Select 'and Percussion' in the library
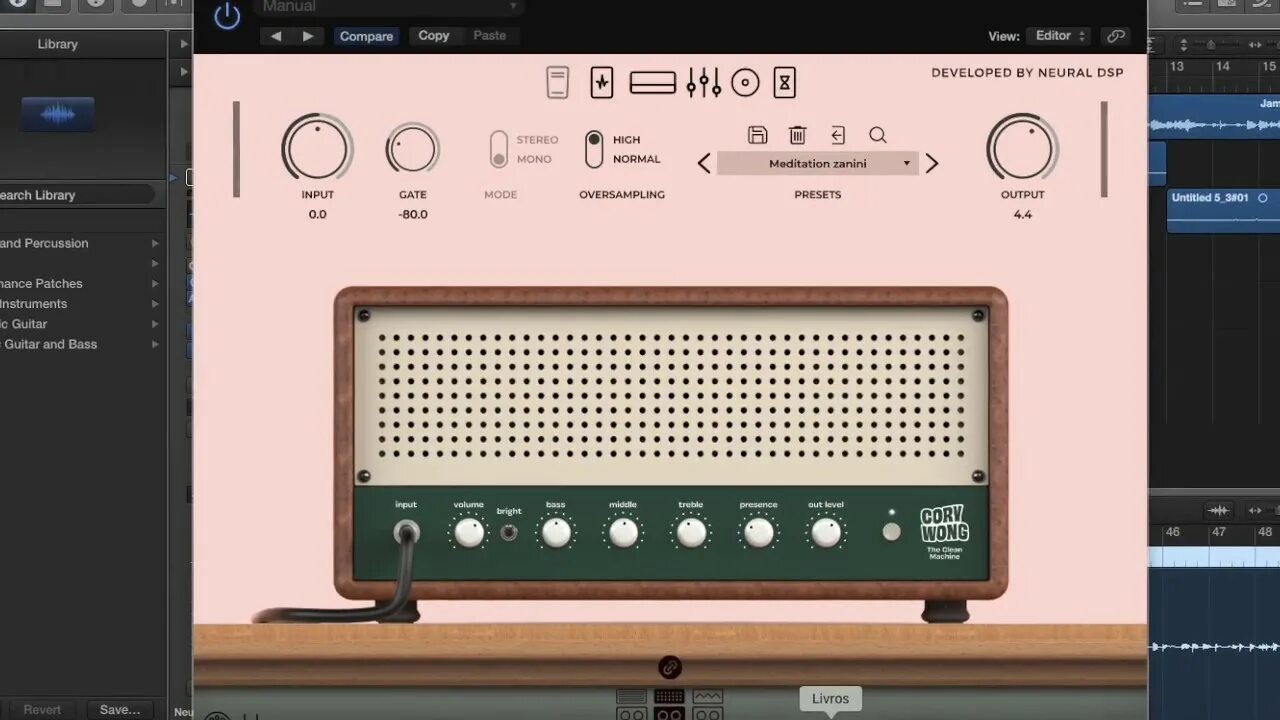Image resolution: width=1280 pixels, height=720 pixels. [44, 243]
